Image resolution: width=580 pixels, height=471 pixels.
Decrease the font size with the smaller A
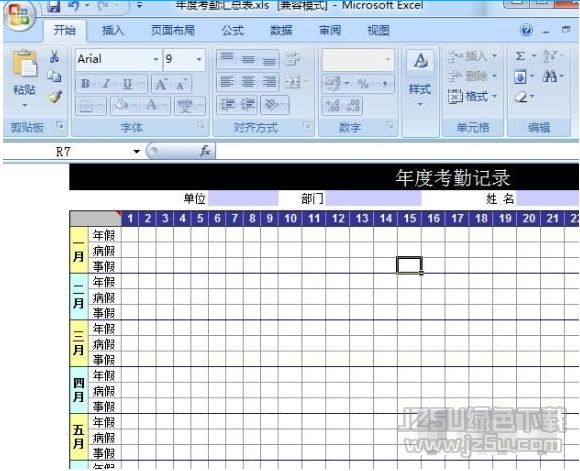(182, 84)
